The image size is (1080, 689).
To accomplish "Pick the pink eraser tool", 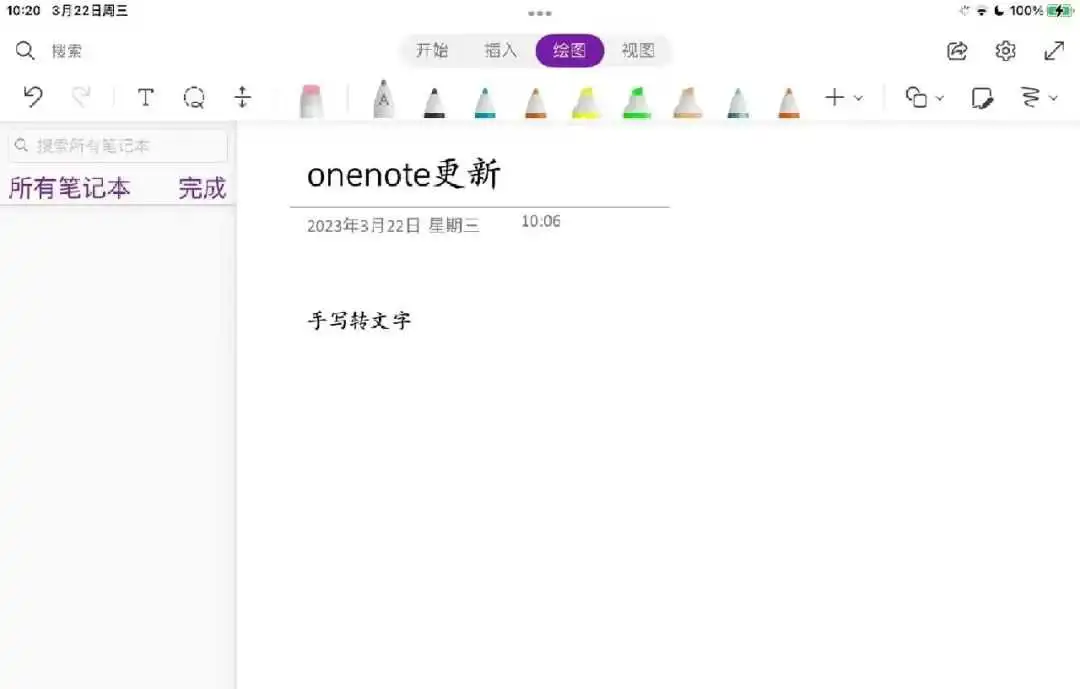I will click(311, 101).
